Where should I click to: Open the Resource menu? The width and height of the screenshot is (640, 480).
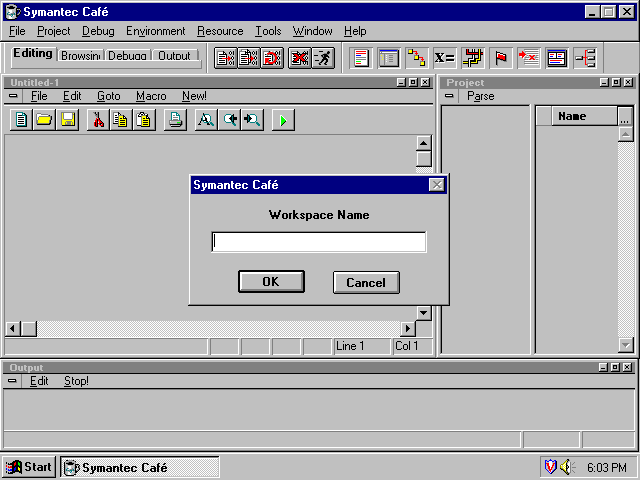(220, 31)
